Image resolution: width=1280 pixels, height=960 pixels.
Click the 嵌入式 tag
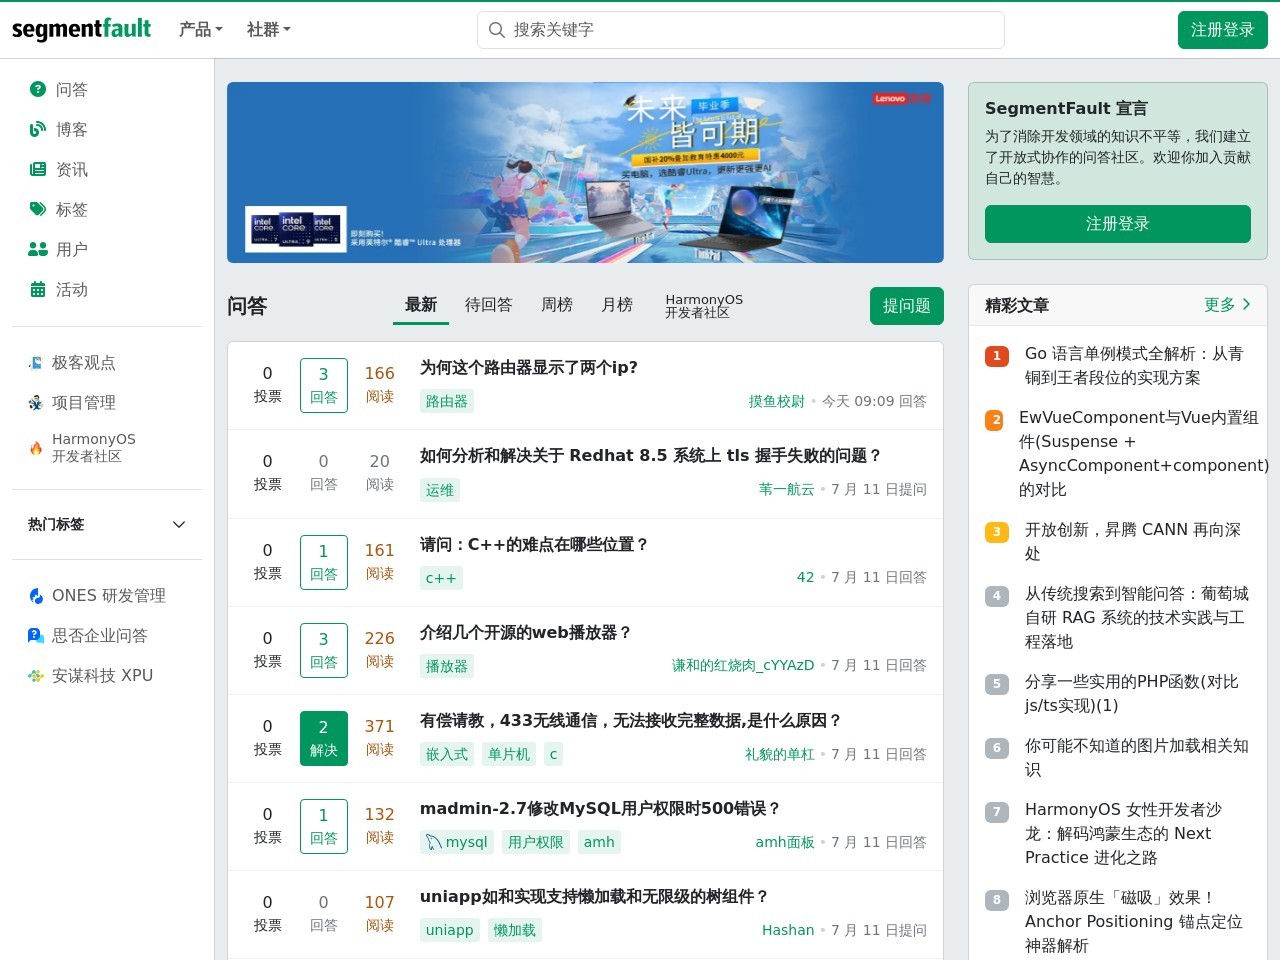(x=447, y=754)
